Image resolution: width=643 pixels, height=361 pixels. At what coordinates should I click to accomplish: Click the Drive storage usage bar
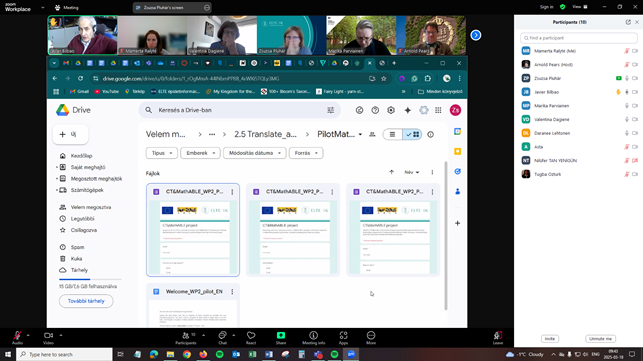(x=90, y=279)
